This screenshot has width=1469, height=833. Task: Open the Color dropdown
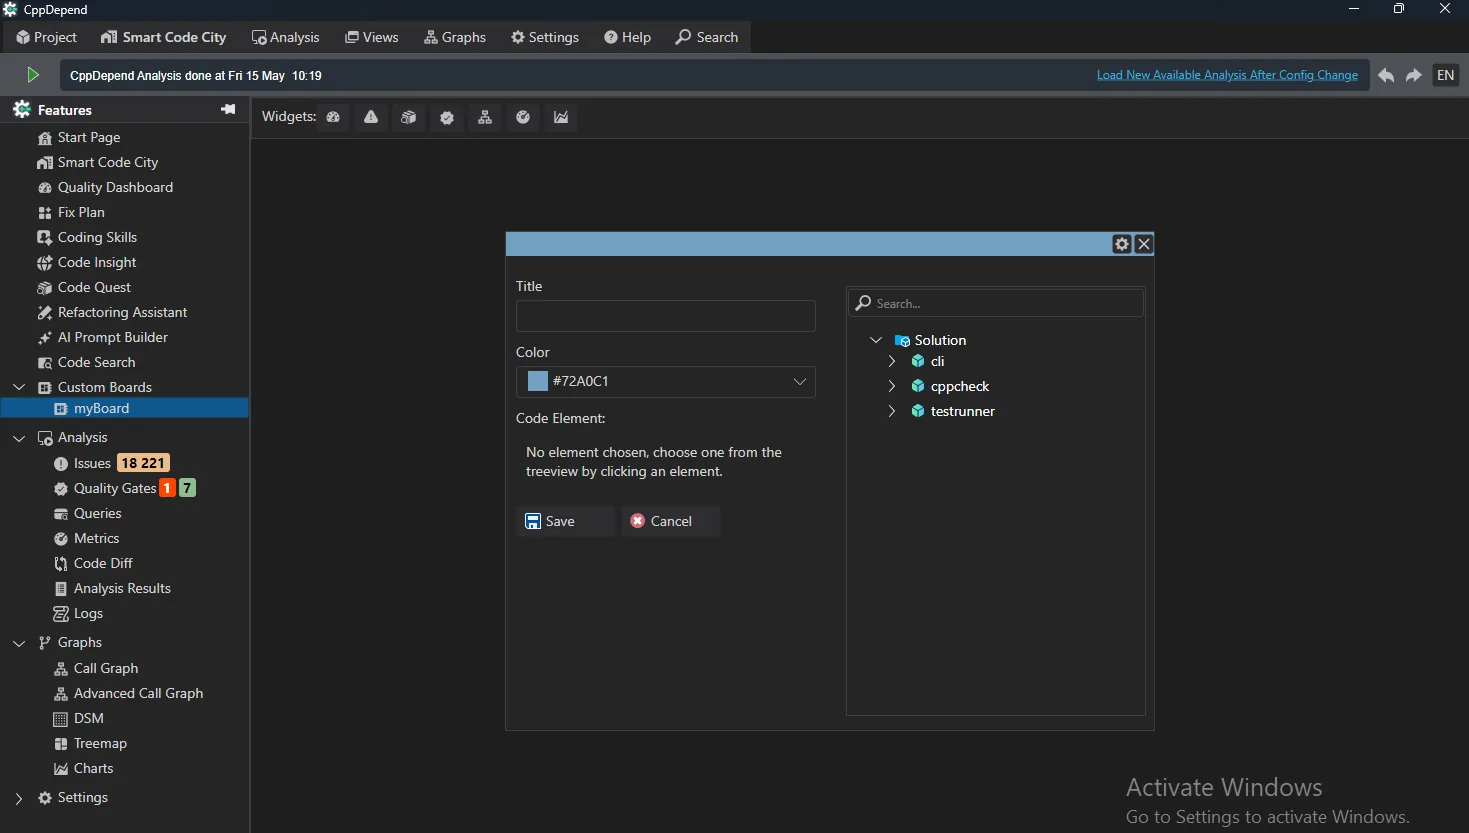coord(666,381)
